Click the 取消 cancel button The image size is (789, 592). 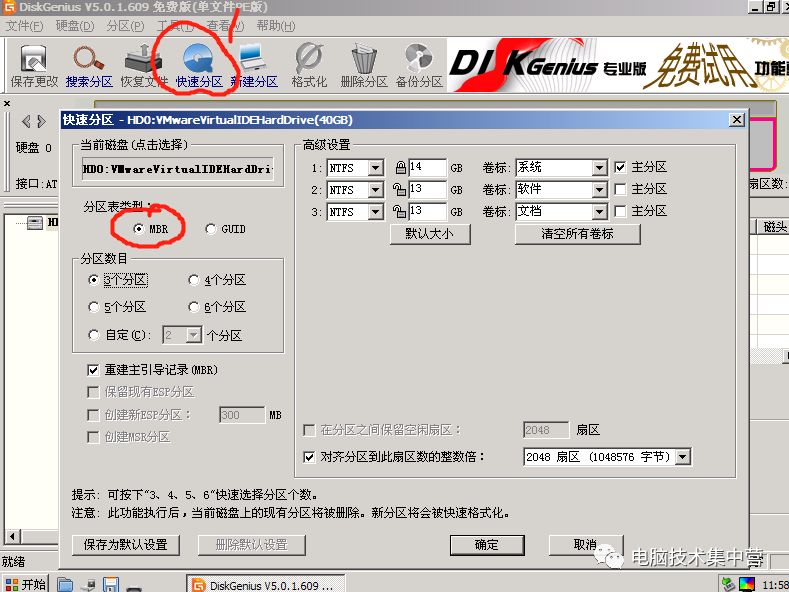pos(585,545)
